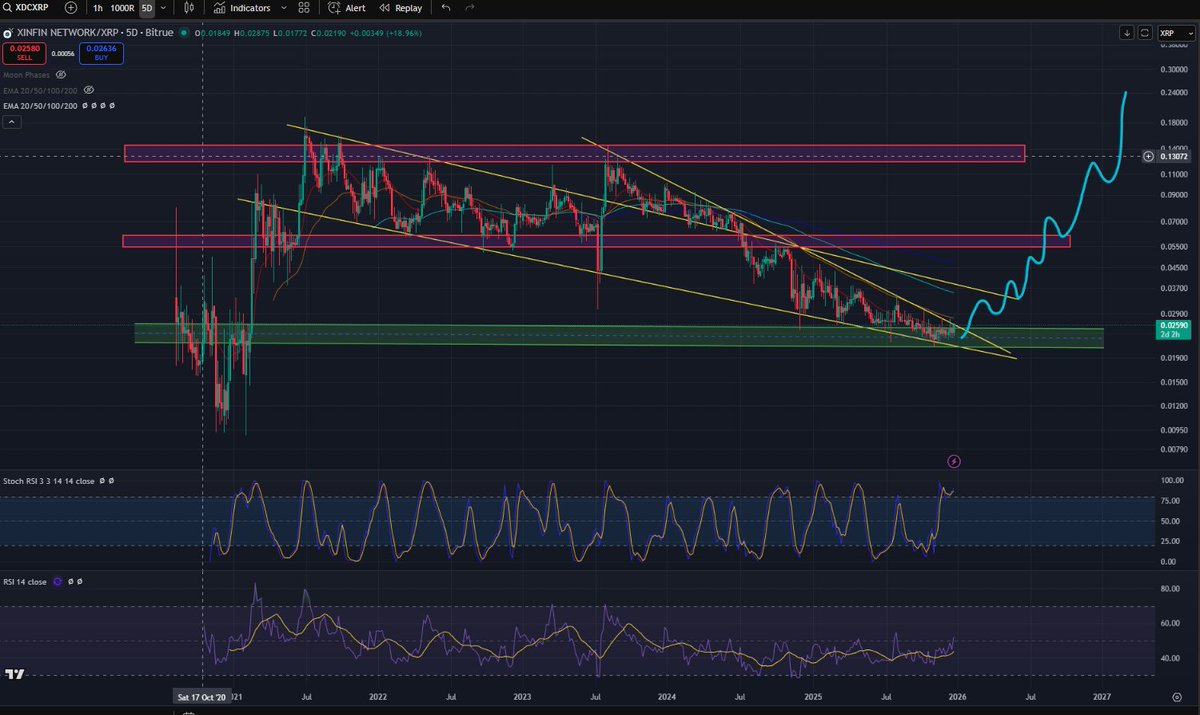Image resolution: width=1200 pixels, height=715 pixels.
Task: Click the plus icon to add a symbol
Action: point(70,7)
